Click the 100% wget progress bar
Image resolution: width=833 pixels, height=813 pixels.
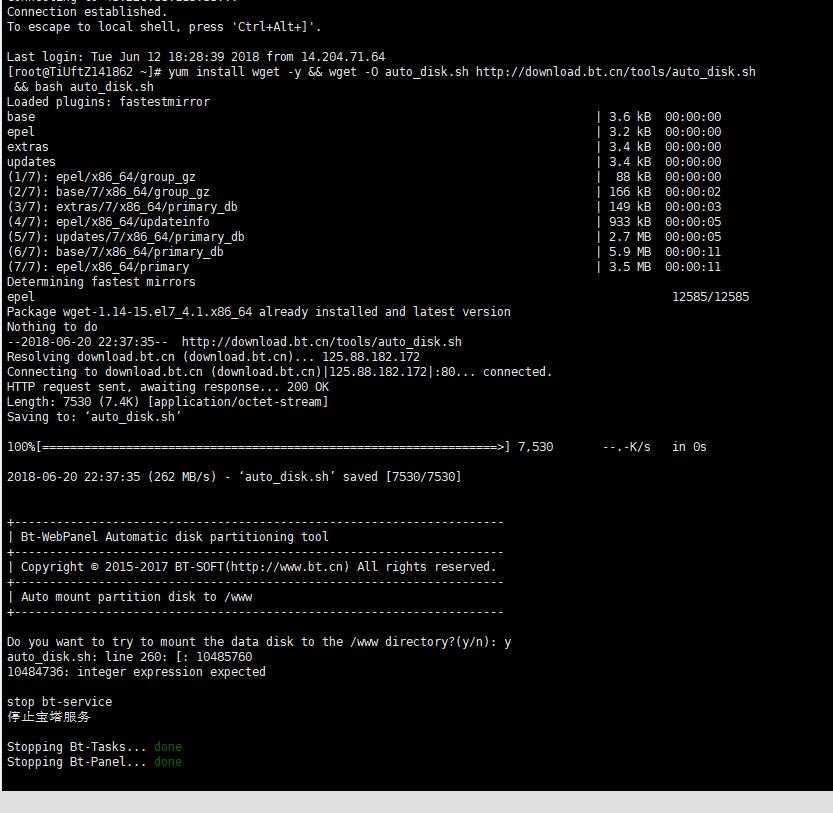[259, 447]
